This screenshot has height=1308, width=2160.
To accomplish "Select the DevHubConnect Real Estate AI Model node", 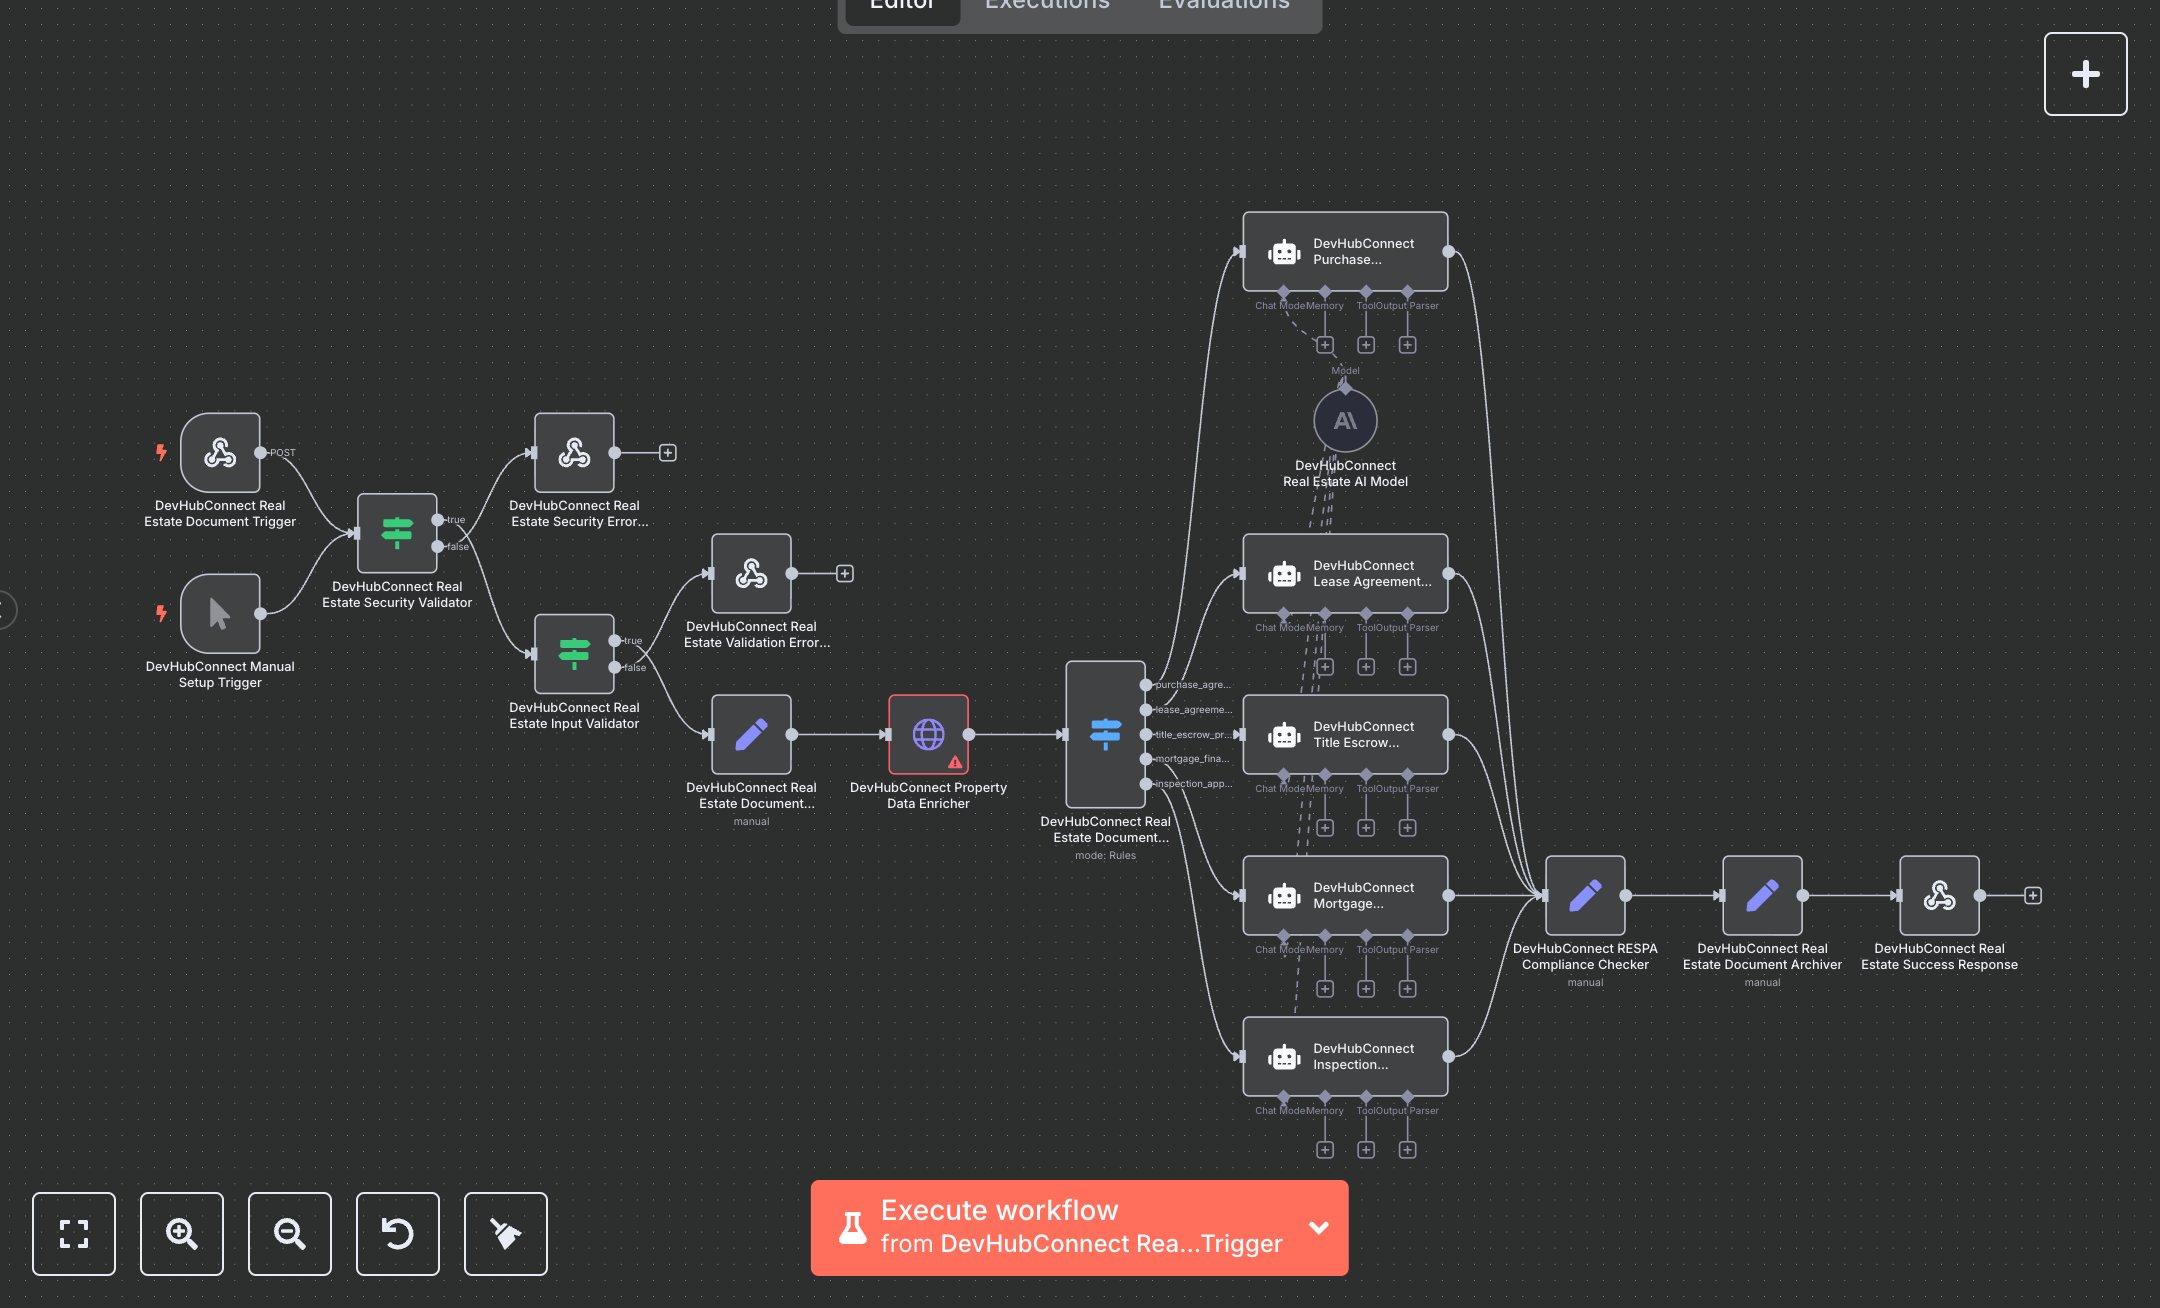I will point(1345,422).
